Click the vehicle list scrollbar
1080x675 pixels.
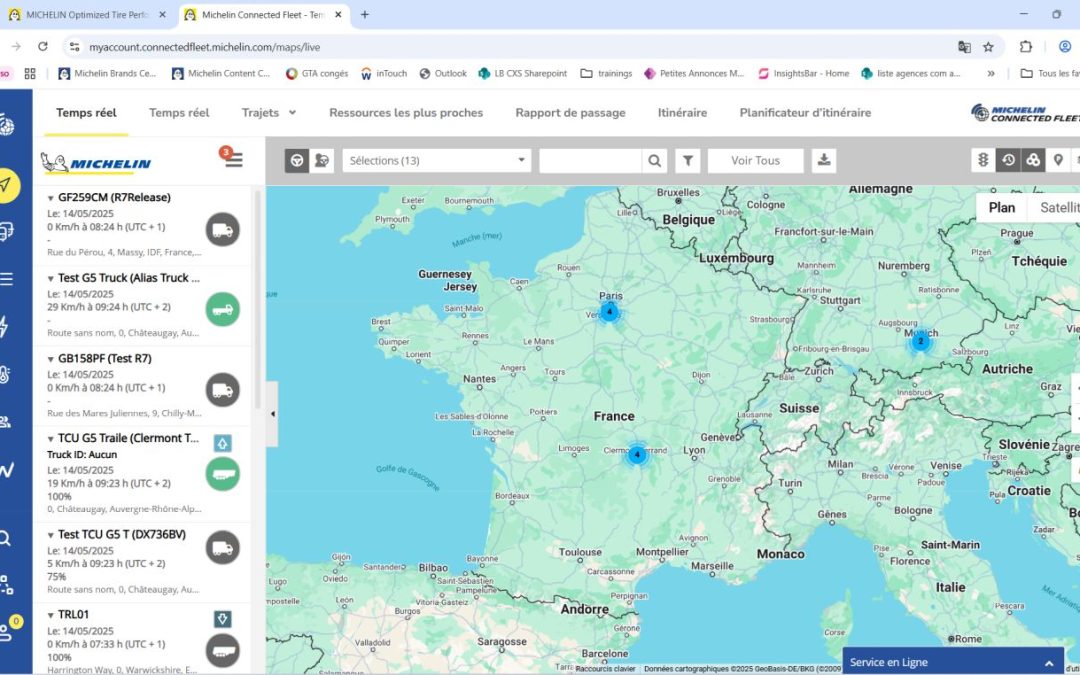(258, 300)
